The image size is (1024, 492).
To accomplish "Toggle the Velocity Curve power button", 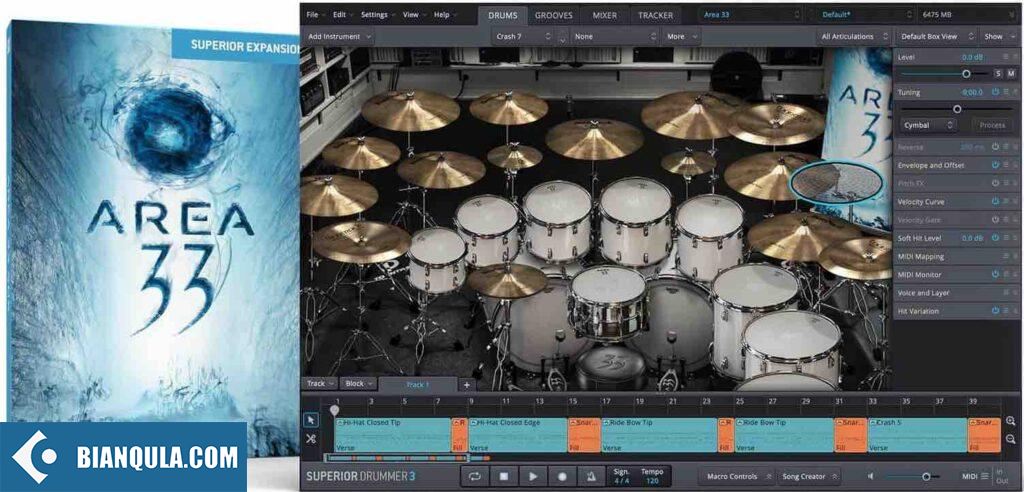I will click(995, 202).
